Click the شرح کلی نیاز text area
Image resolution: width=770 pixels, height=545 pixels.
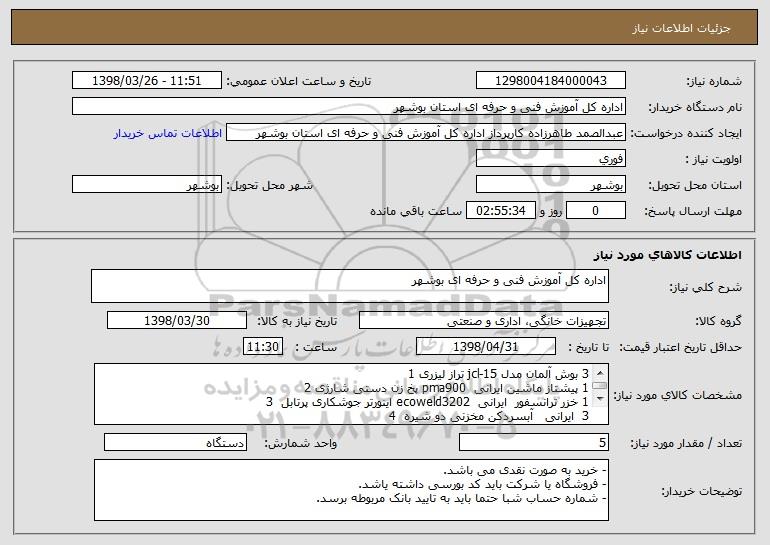(350, 286)
